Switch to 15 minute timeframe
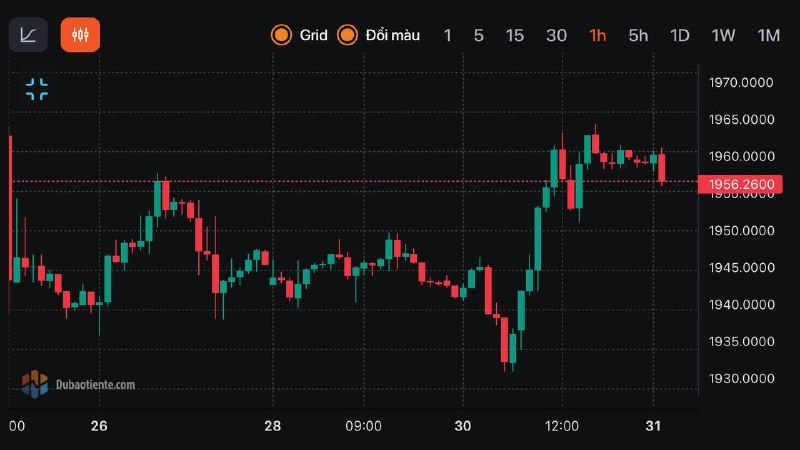The width and height of the screenshot is (800, 450). pos(514,35)
